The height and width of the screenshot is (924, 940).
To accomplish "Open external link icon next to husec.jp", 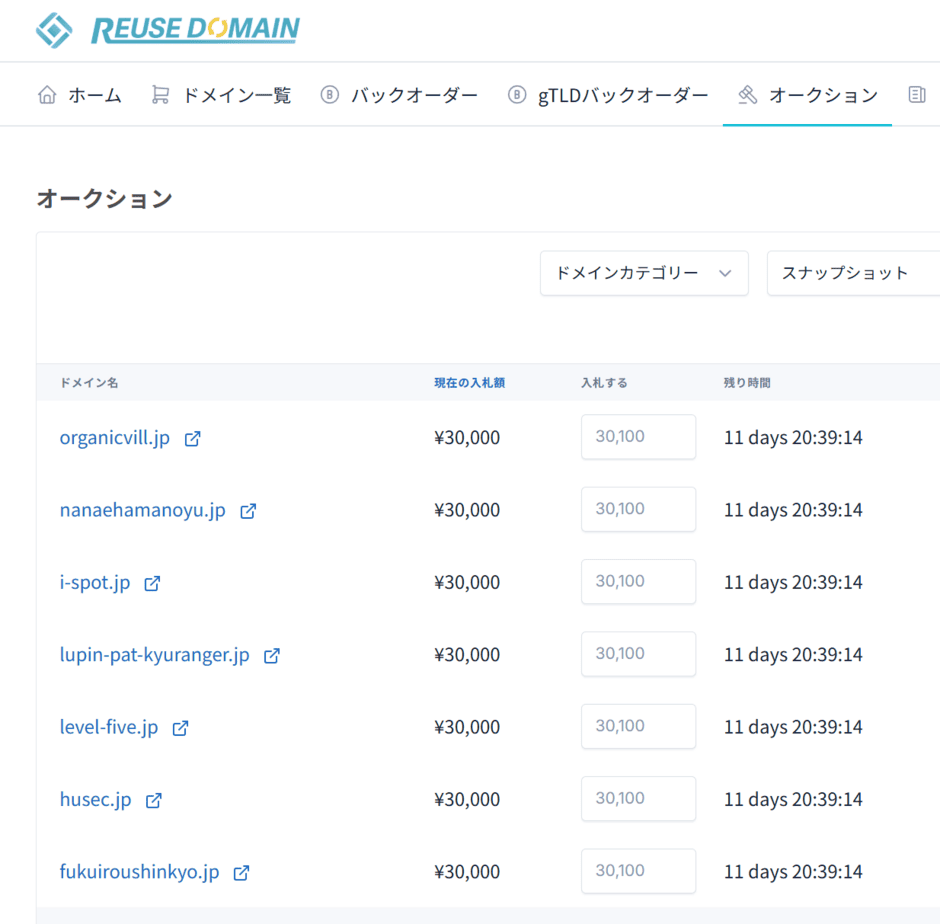I will [x=154, y=801].
